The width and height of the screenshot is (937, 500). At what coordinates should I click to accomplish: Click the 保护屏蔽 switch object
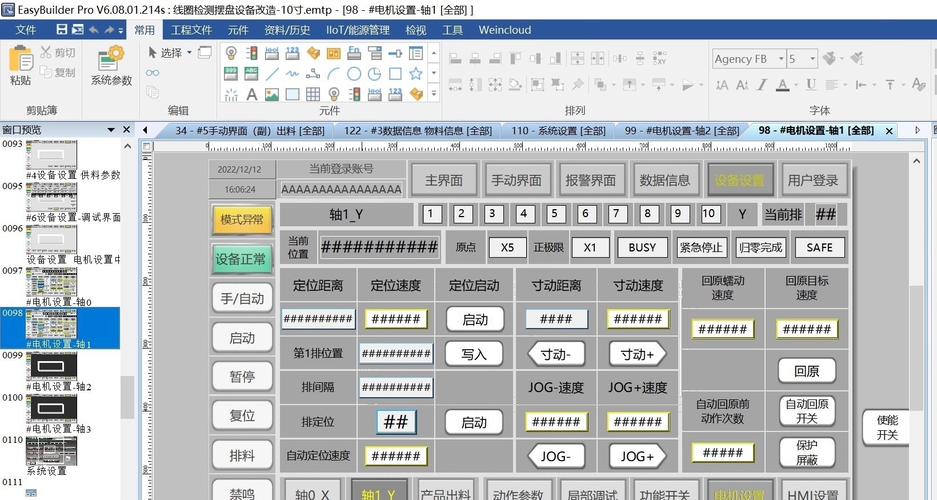pyautogui.click(x=807, y=452)
